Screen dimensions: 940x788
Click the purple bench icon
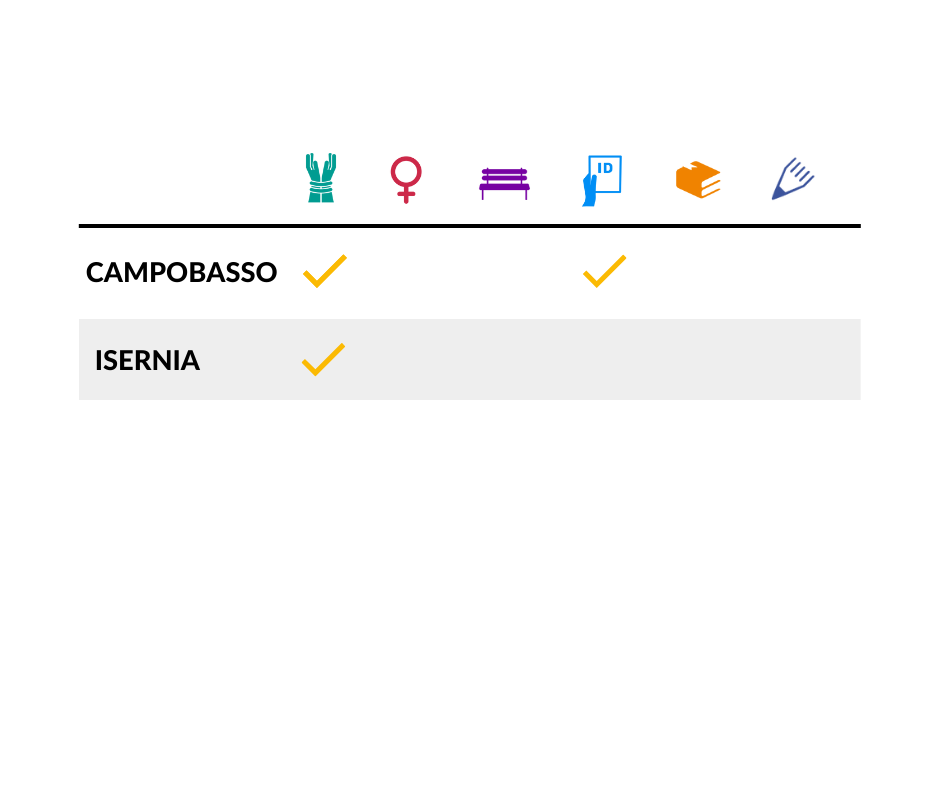click(x=504, y=184)
